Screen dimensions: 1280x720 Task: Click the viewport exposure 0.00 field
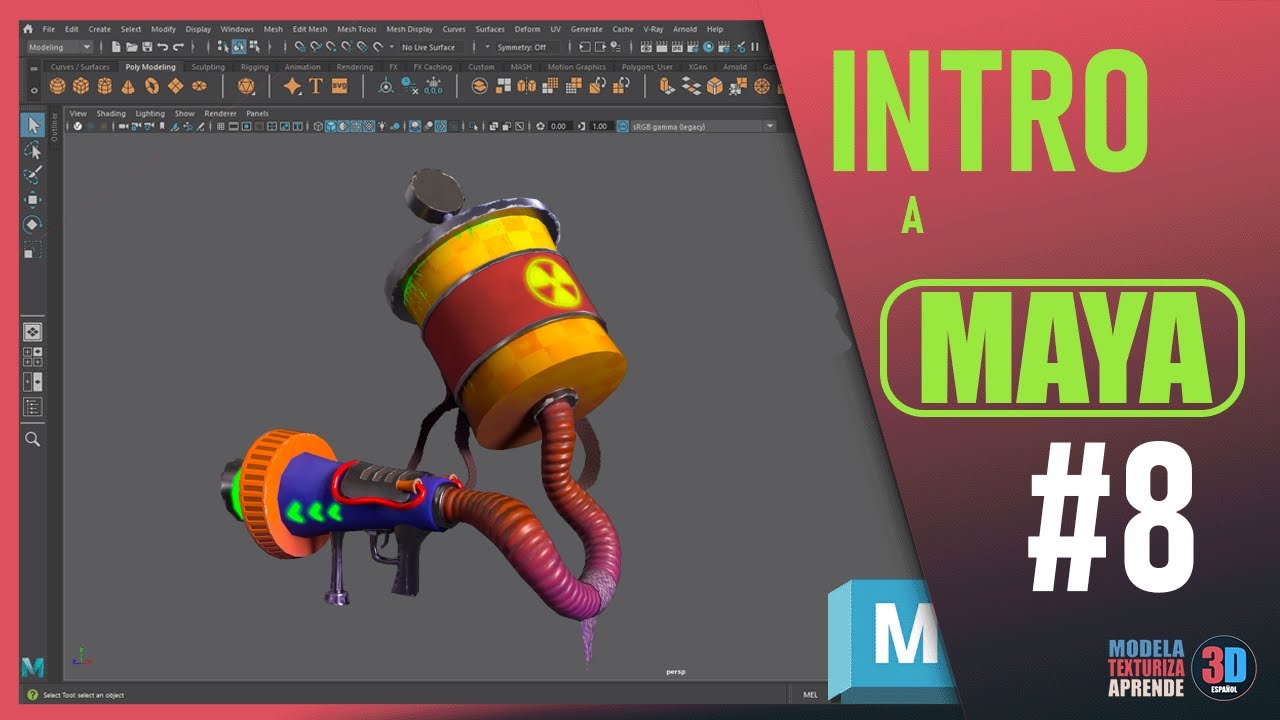pos(560,126)
